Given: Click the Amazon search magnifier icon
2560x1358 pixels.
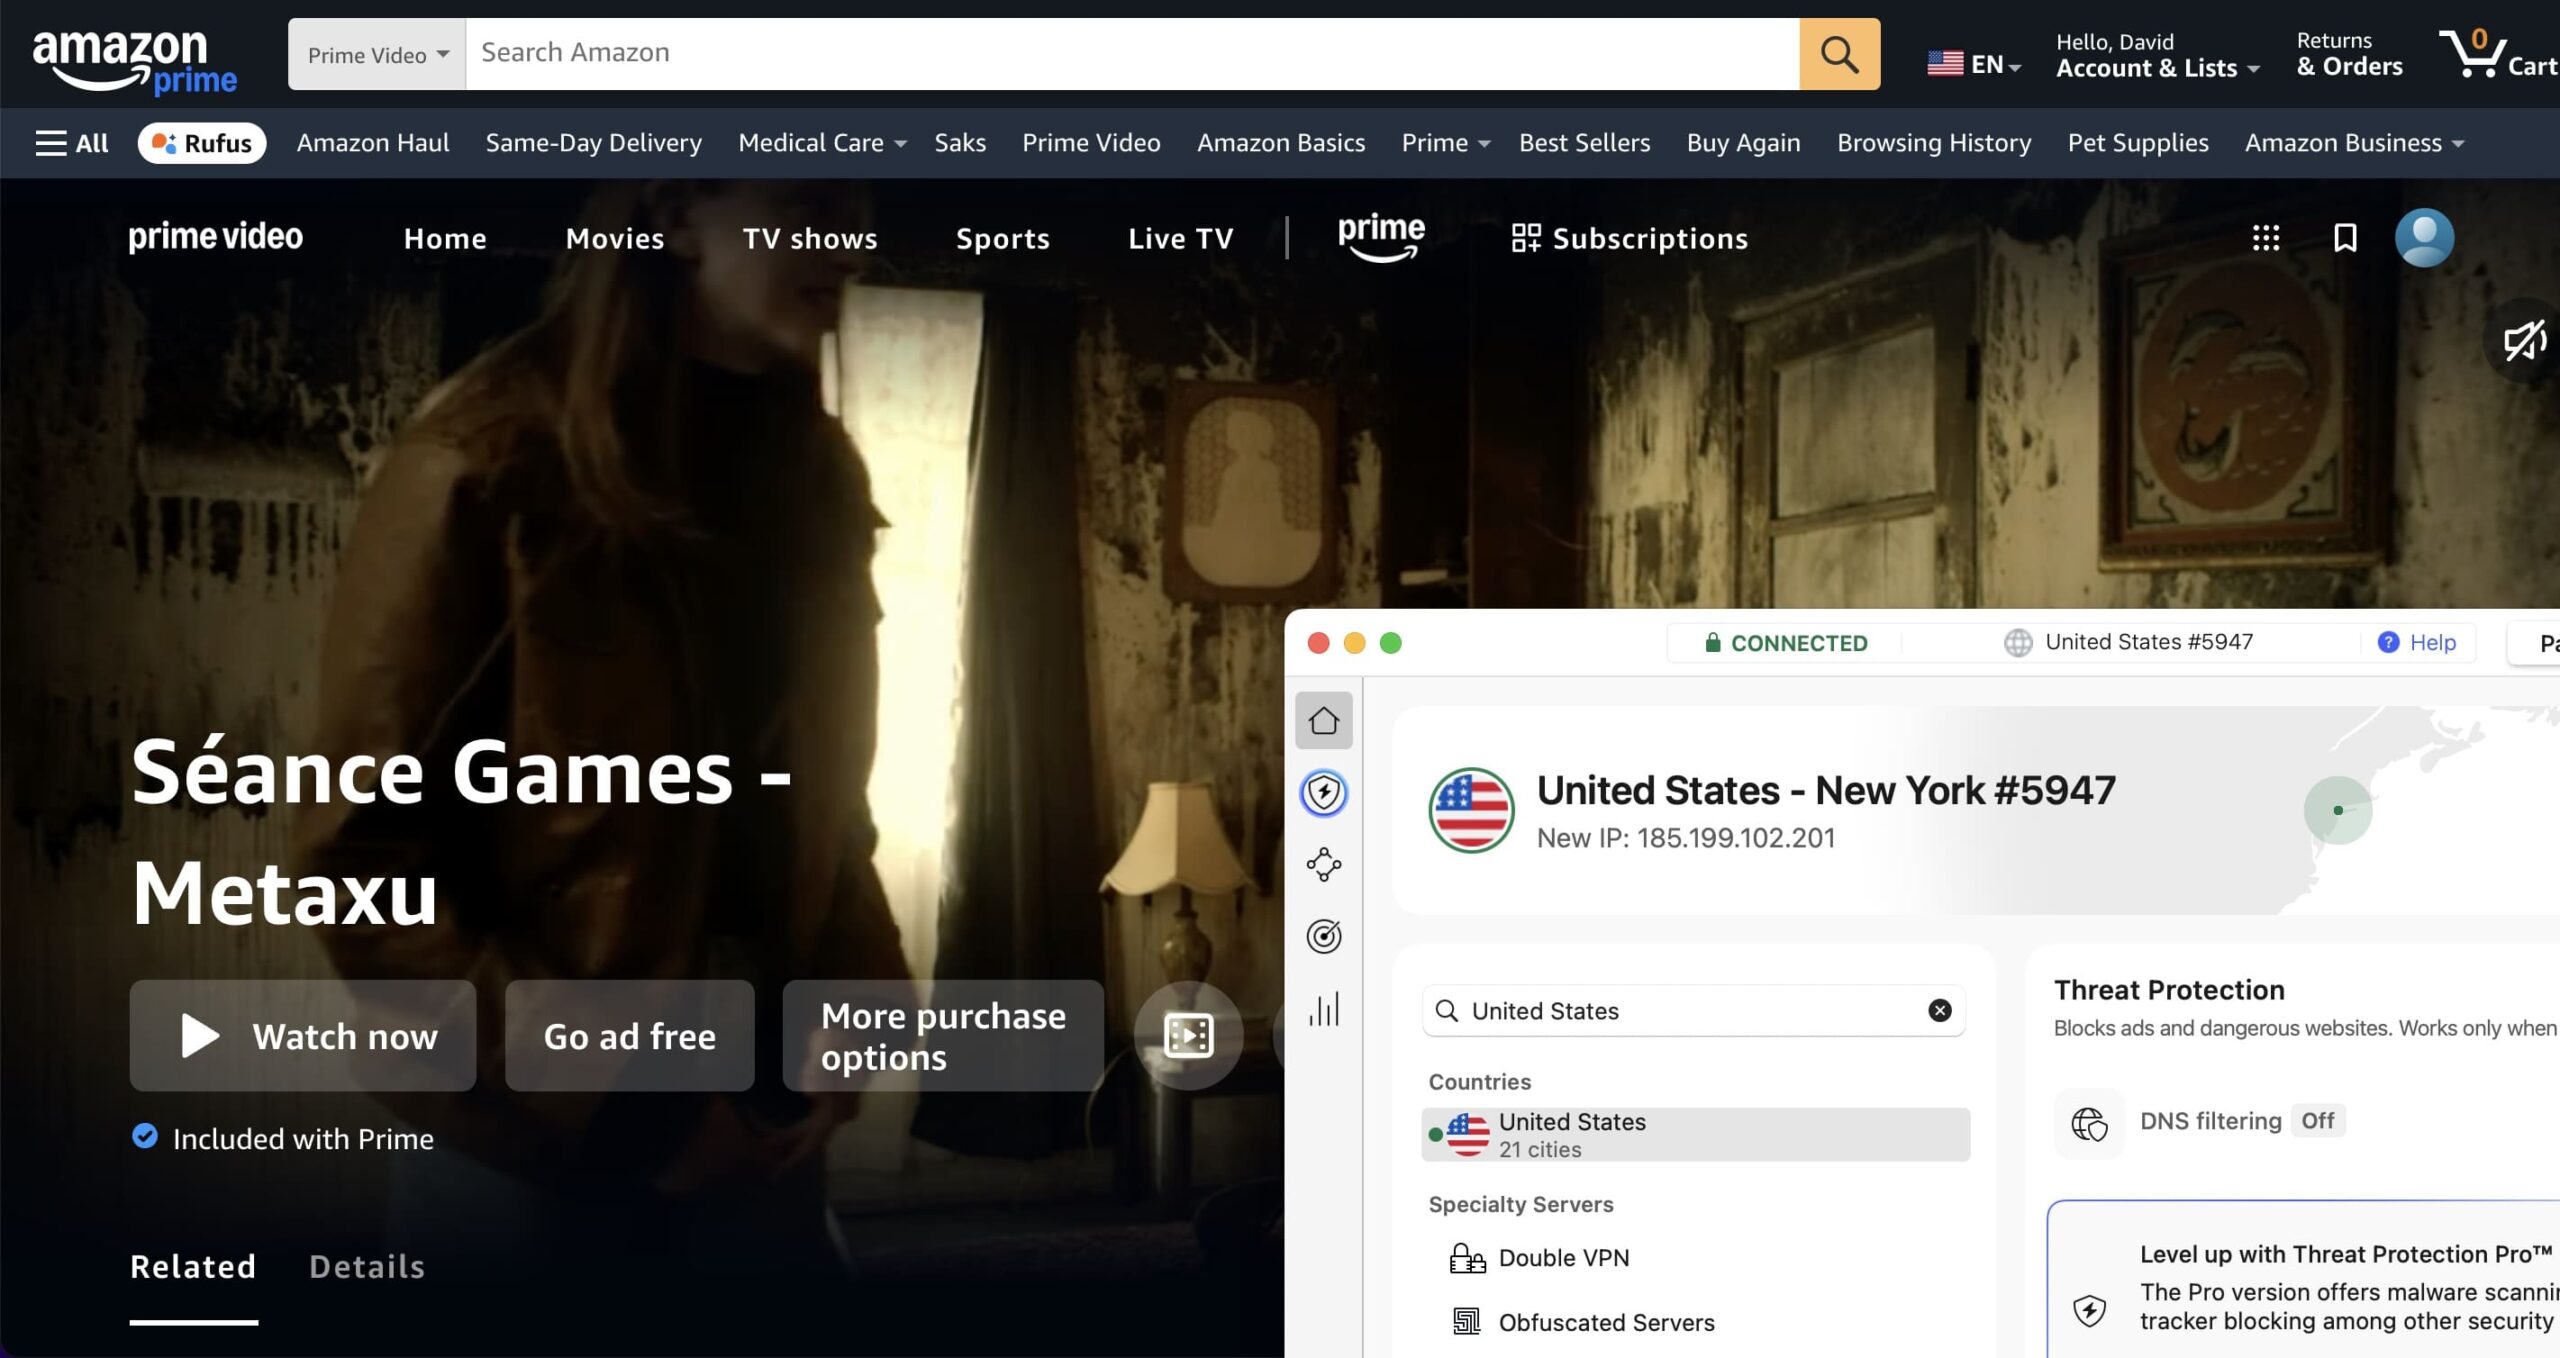Looking at the screenshot, I should tap(1838, 54).
